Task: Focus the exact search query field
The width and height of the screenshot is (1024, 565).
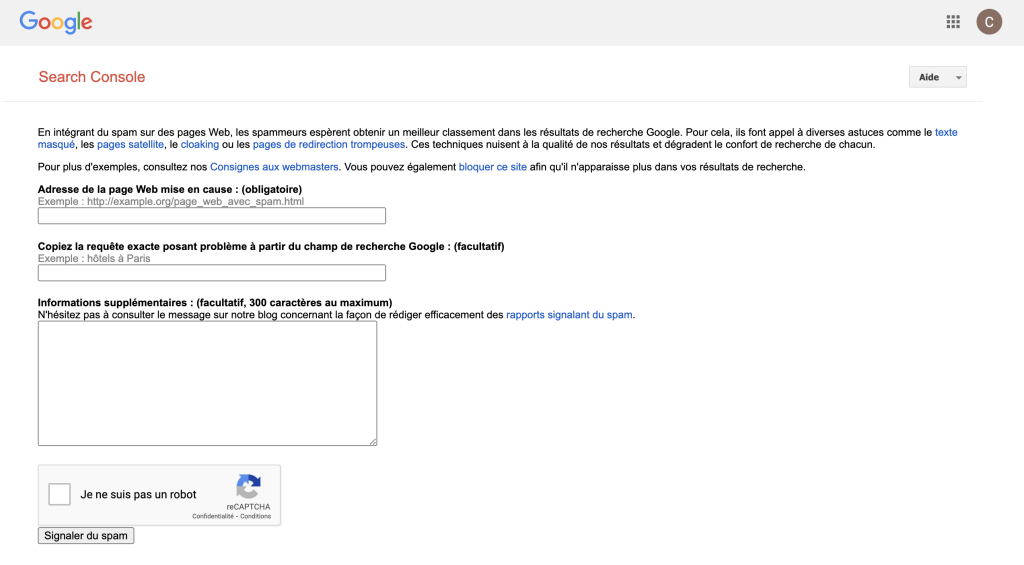Action: (211, 273)
